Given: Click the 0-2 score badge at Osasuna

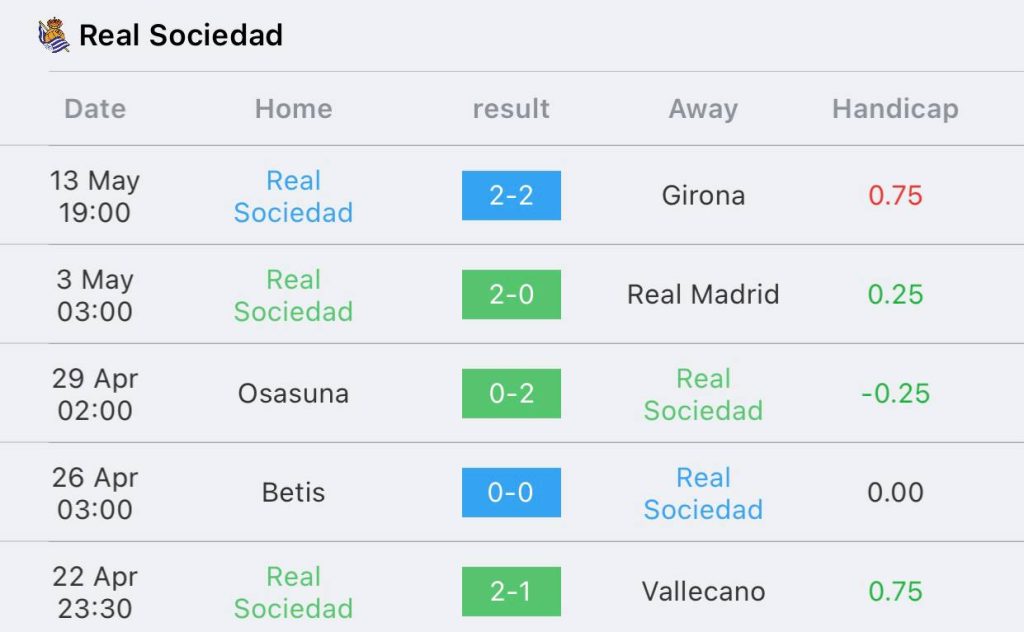Looking at the screenshot, I should pos(511,393).
